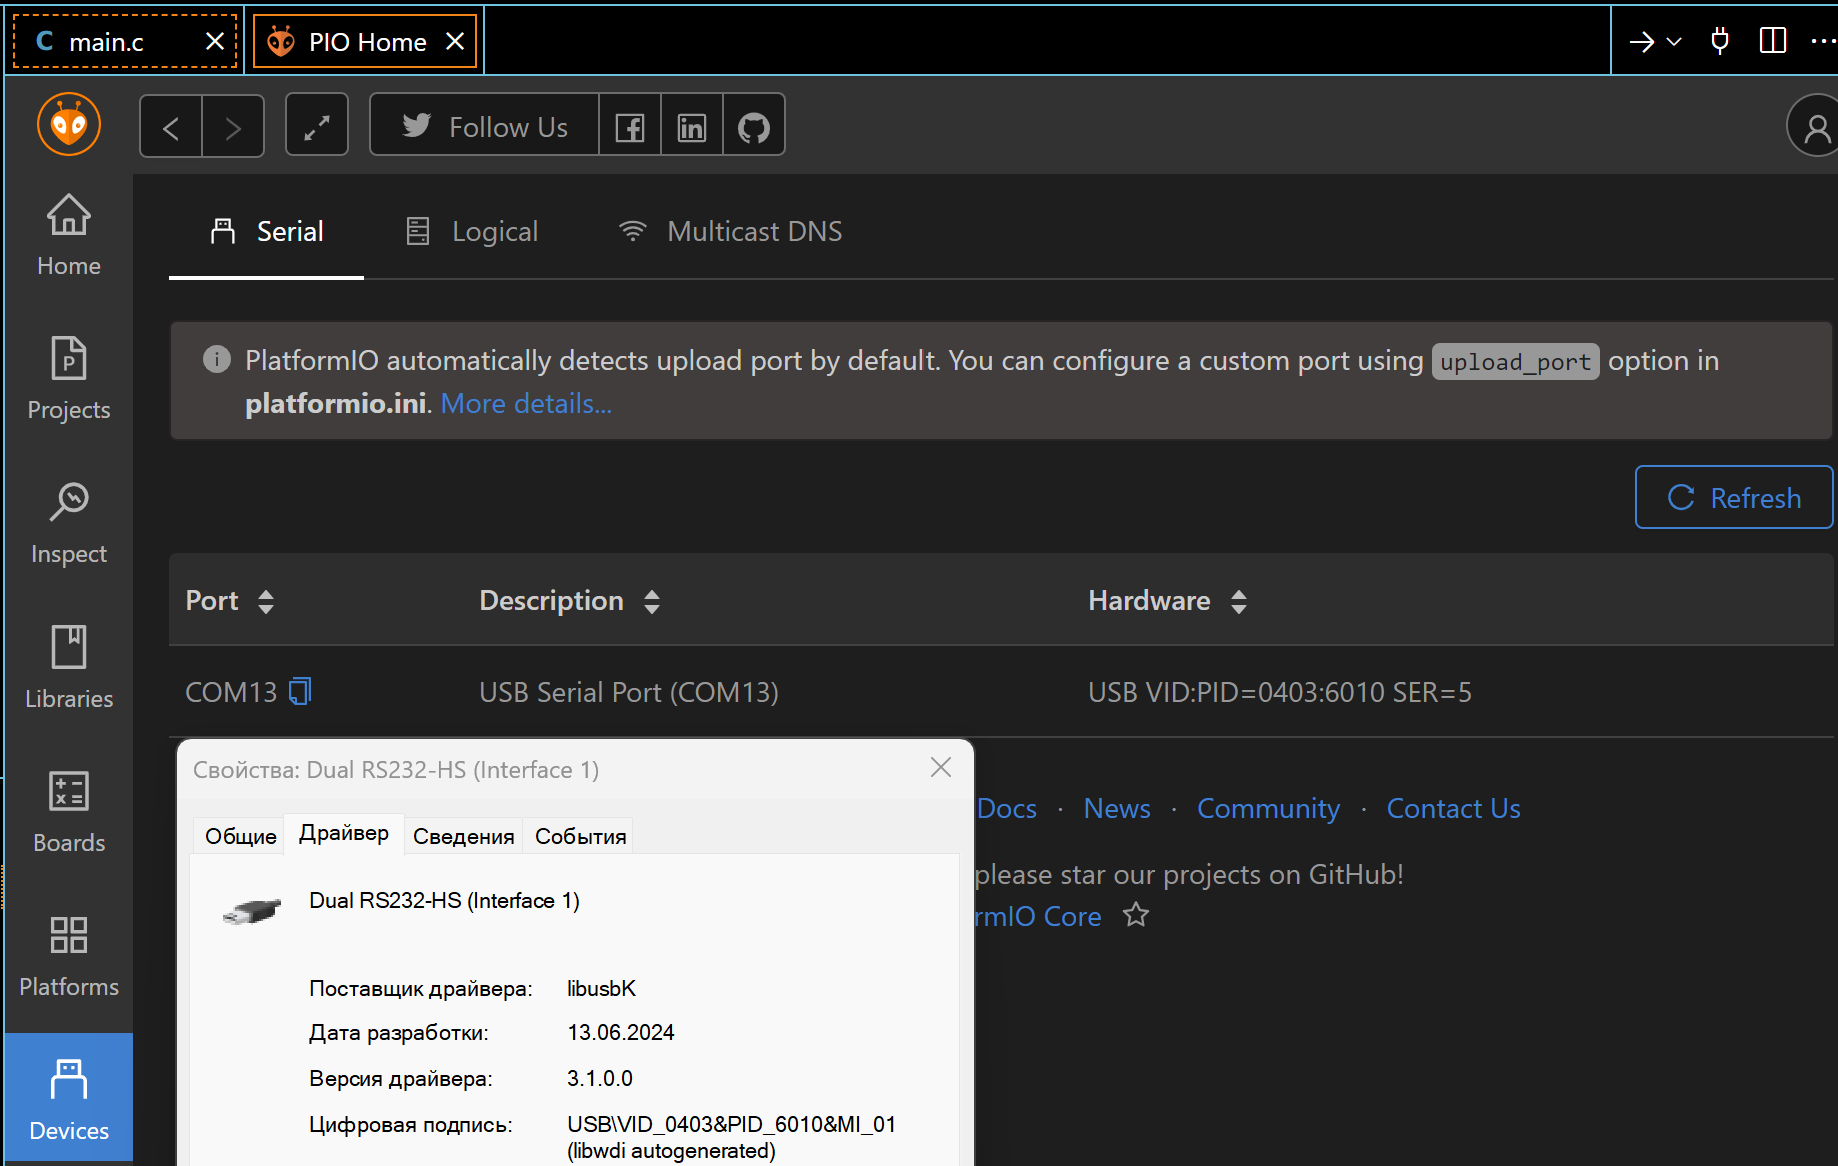Sort table by Port column
The height and width of the screenshot is (1166, 1838).
click(265, 601)
